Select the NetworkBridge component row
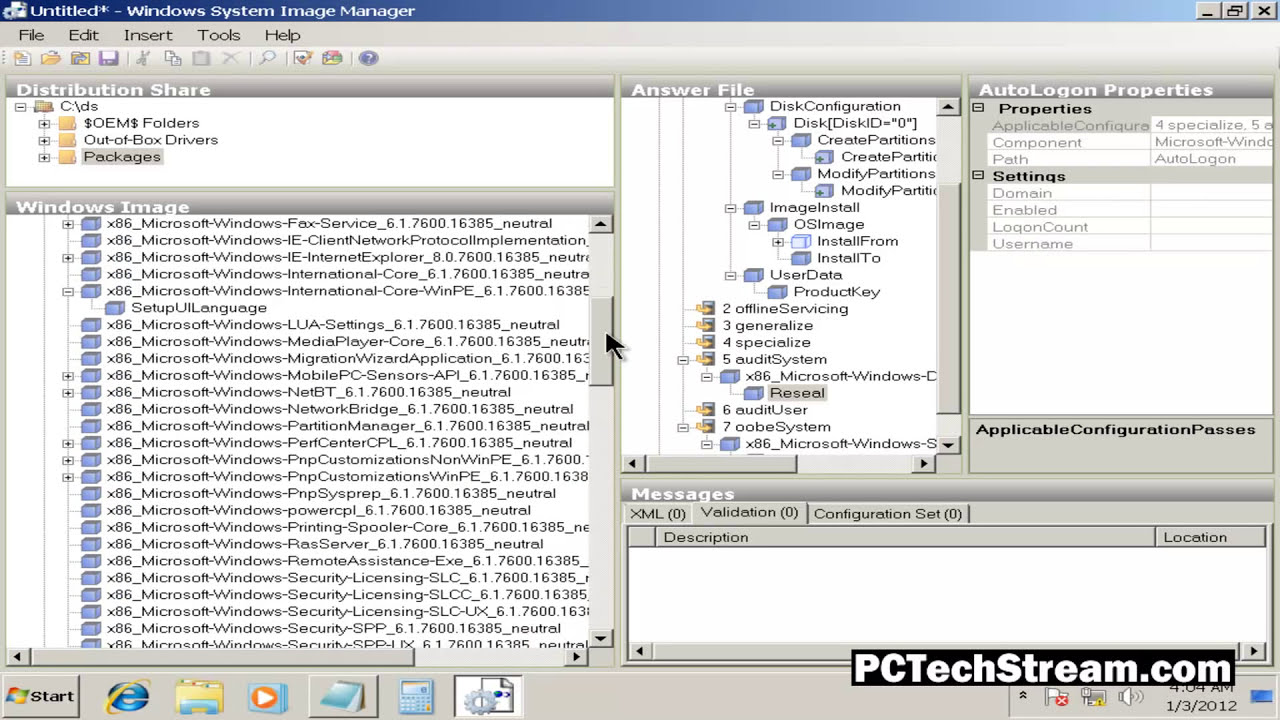1280x720 pixels. tap(340, 409)
